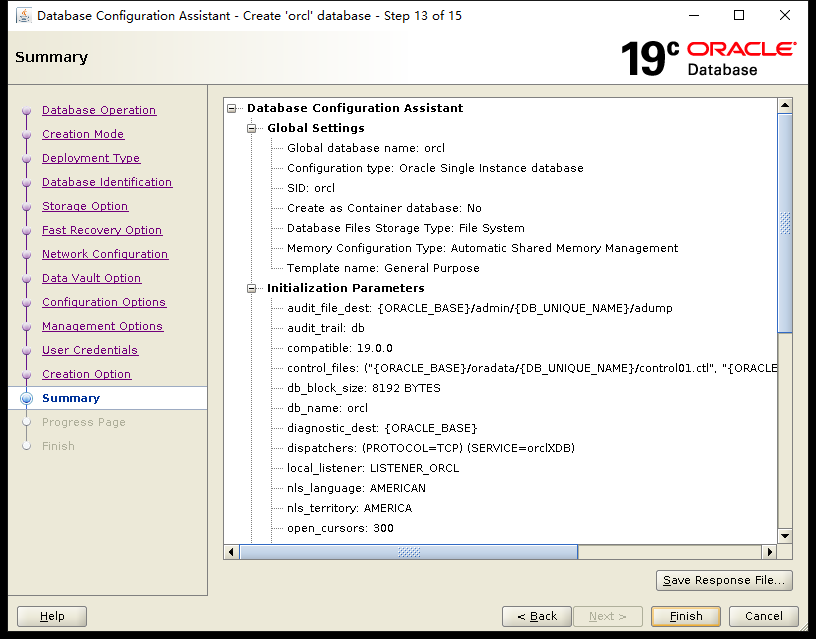
Task: Select 'Configuration type: Oracle Single Instance database' row
Action: tap(435, 168)
